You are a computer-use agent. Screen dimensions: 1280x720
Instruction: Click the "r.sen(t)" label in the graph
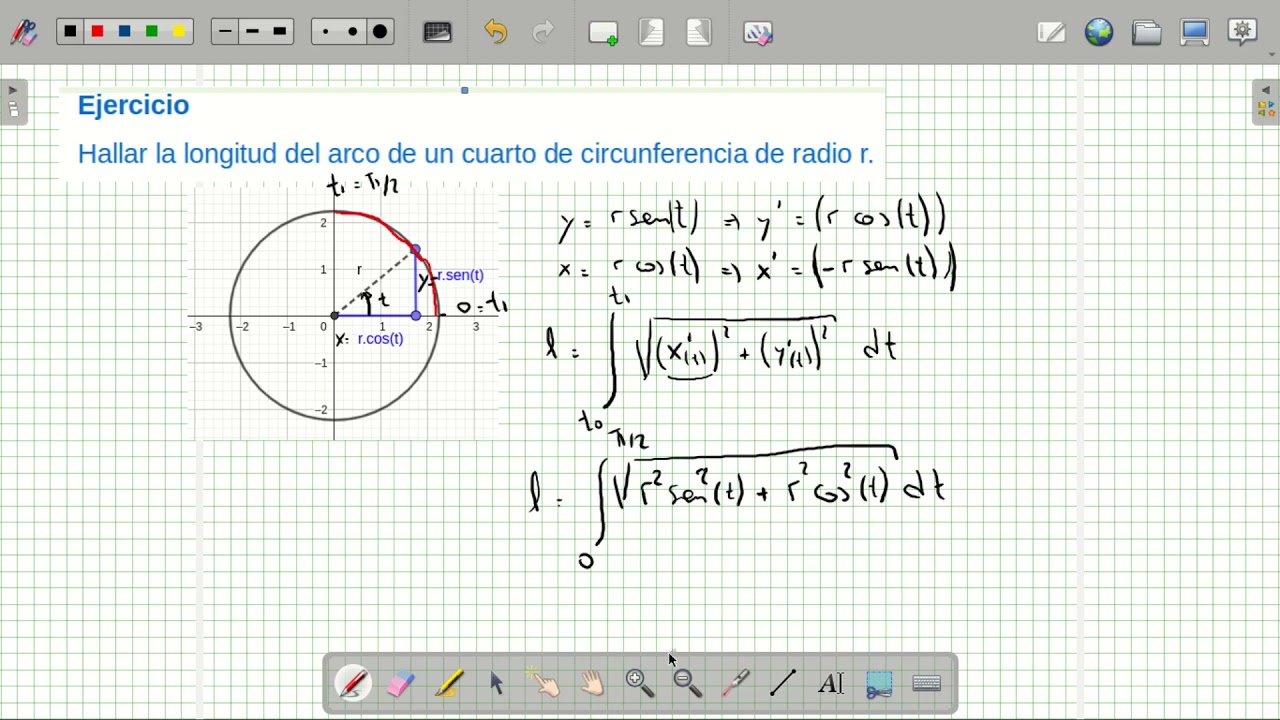click(459, 275)
